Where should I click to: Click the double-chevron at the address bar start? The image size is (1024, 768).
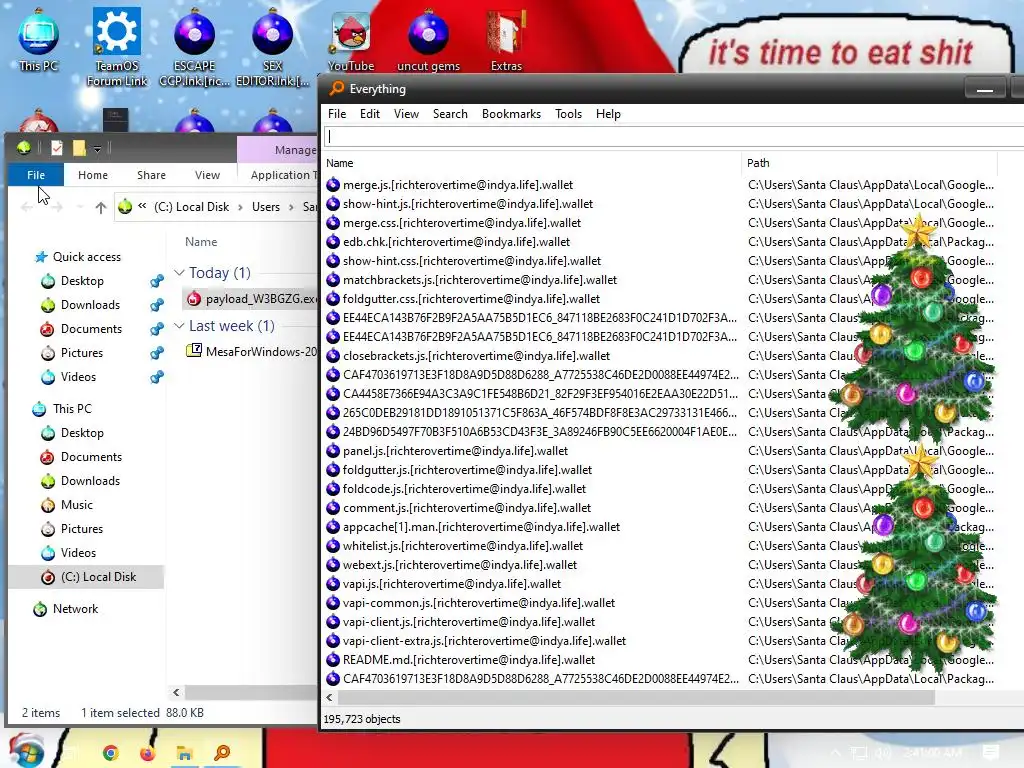[x=142, y=206]
